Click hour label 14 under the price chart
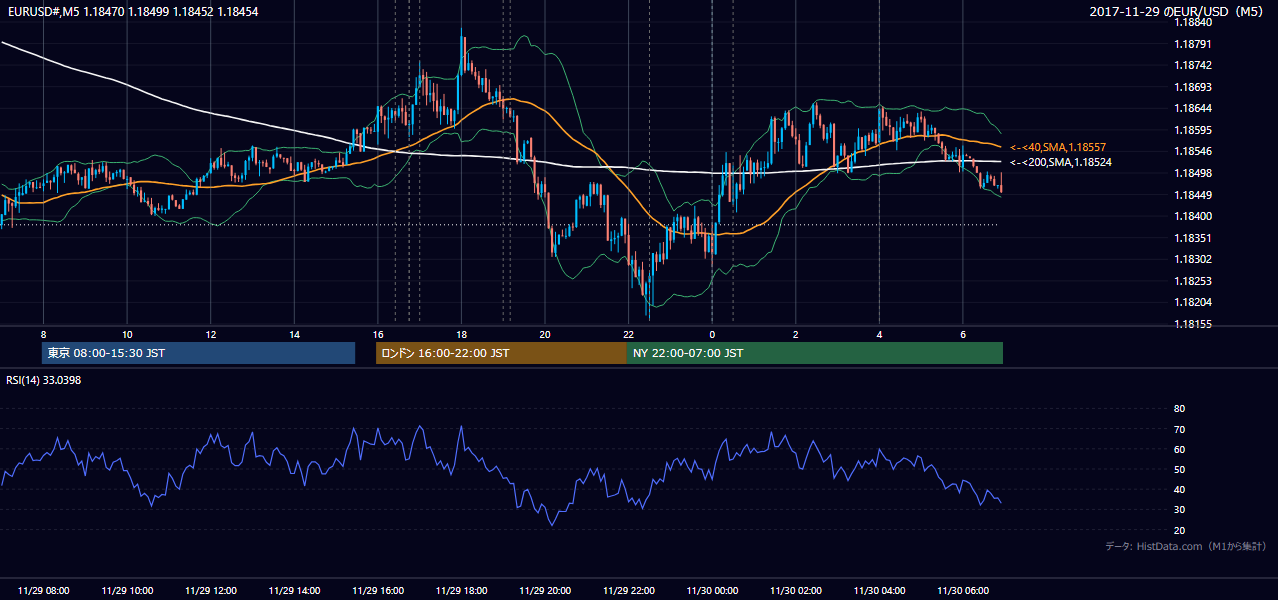 coord(294,334)
